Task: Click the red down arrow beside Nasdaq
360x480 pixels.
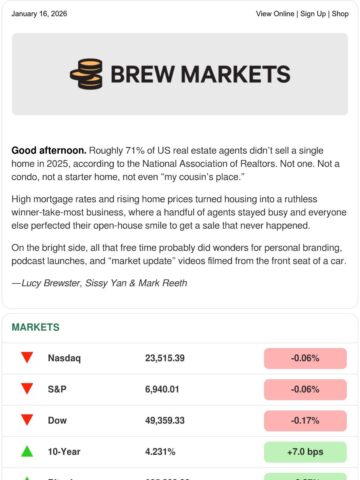Action: (27, 358)
